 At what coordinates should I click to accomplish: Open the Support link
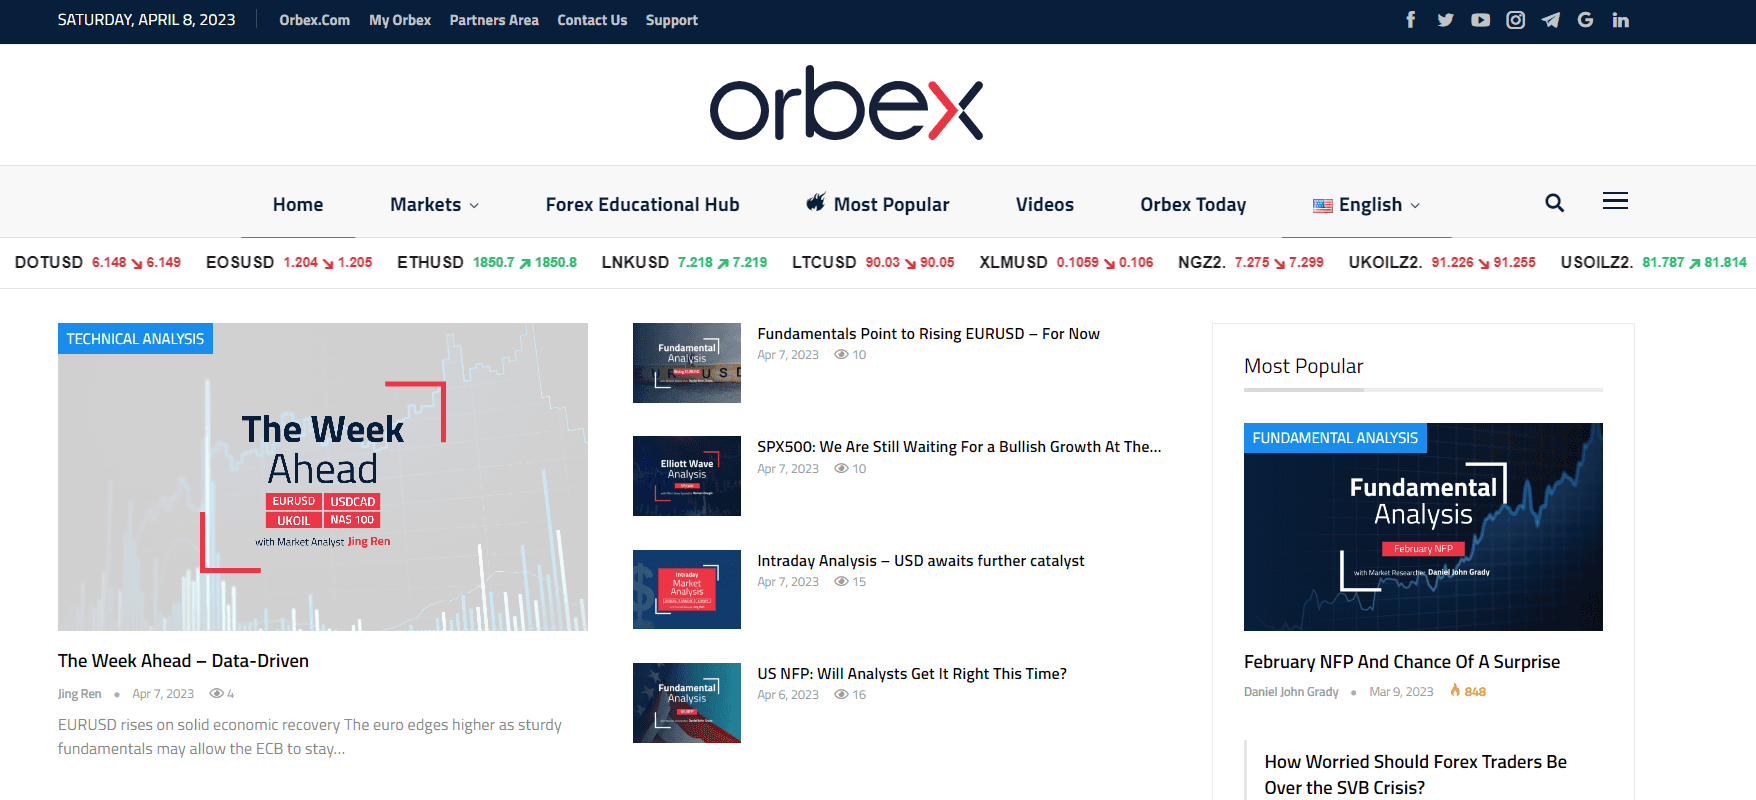671,20
